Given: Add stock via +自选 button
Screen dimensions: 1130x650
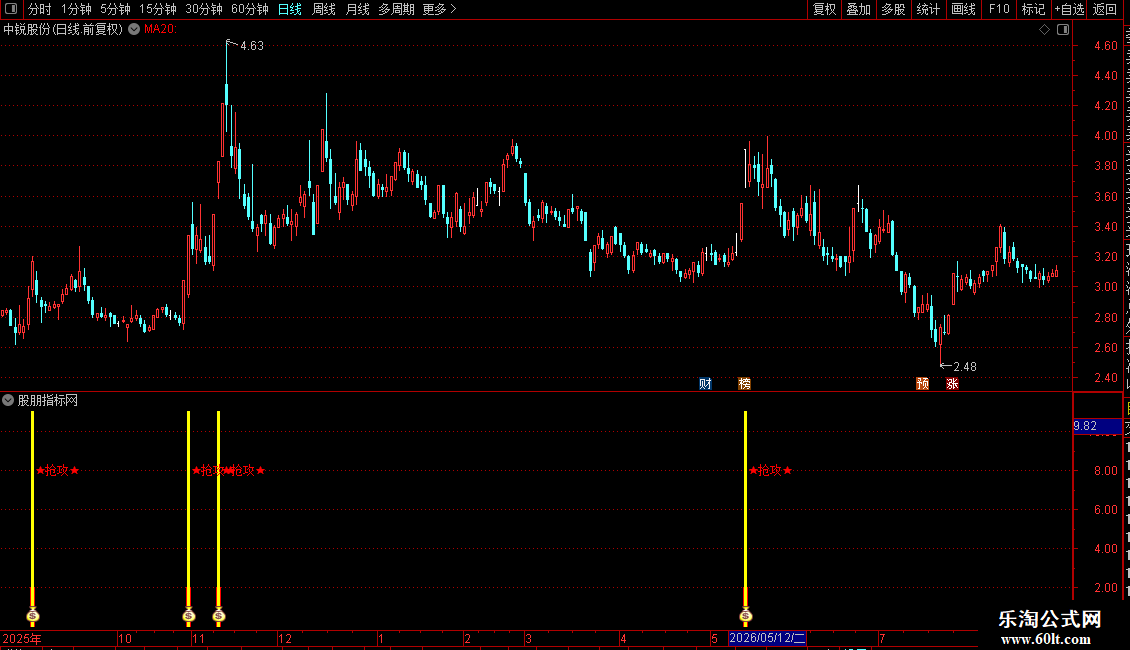Looking at the screenshot, I should pos(1069,9).
